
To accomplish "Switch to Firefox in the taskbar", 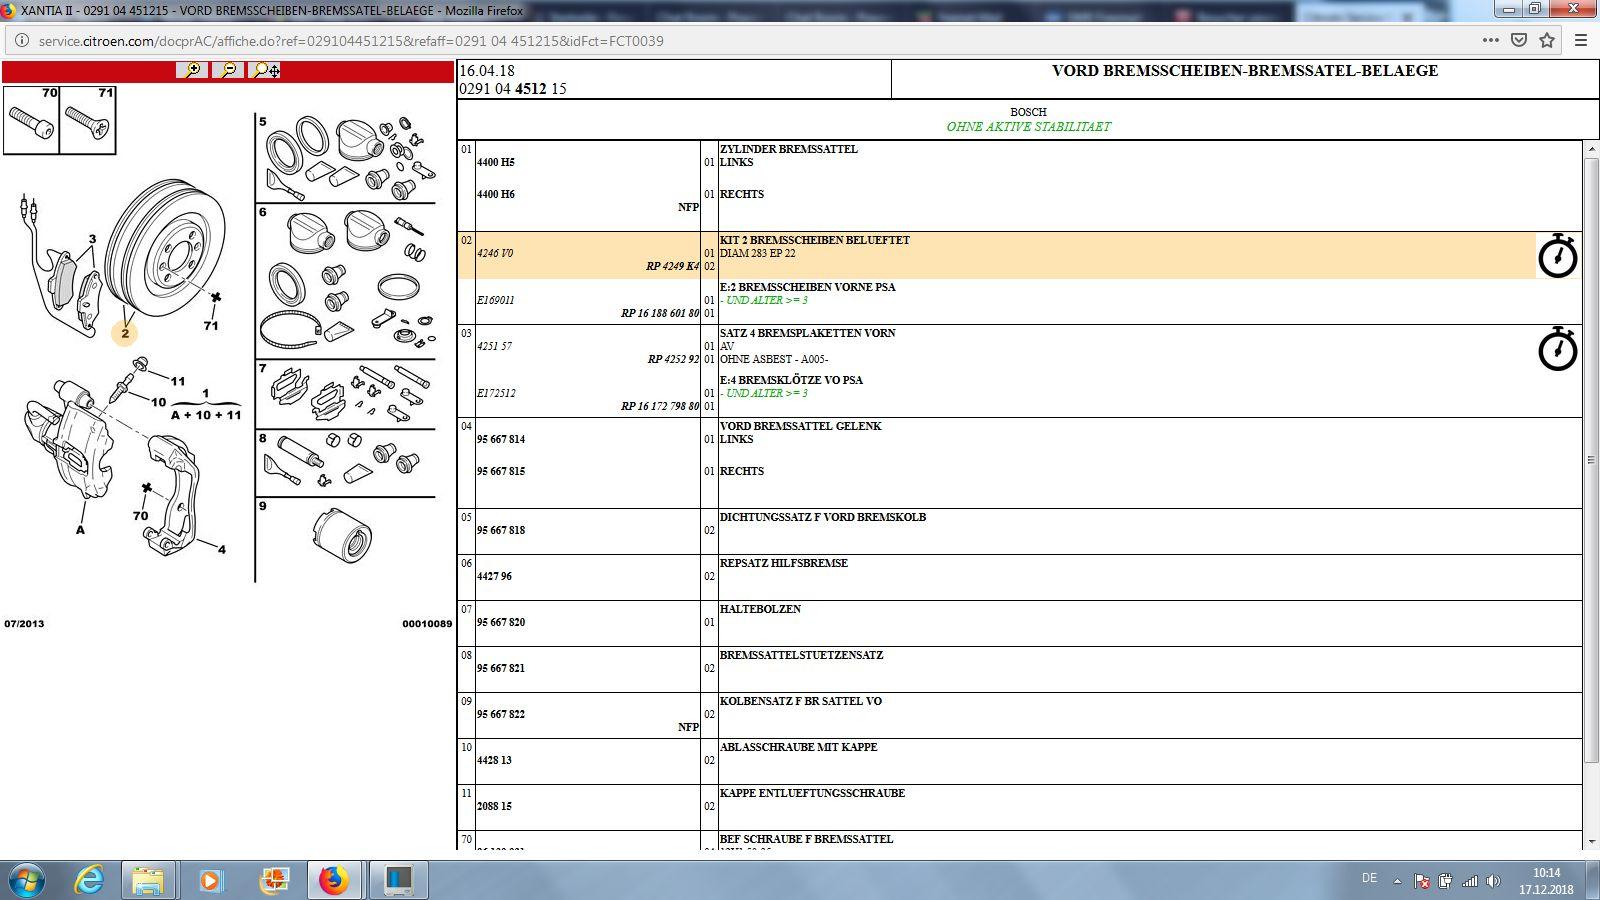I will [334, 880].
